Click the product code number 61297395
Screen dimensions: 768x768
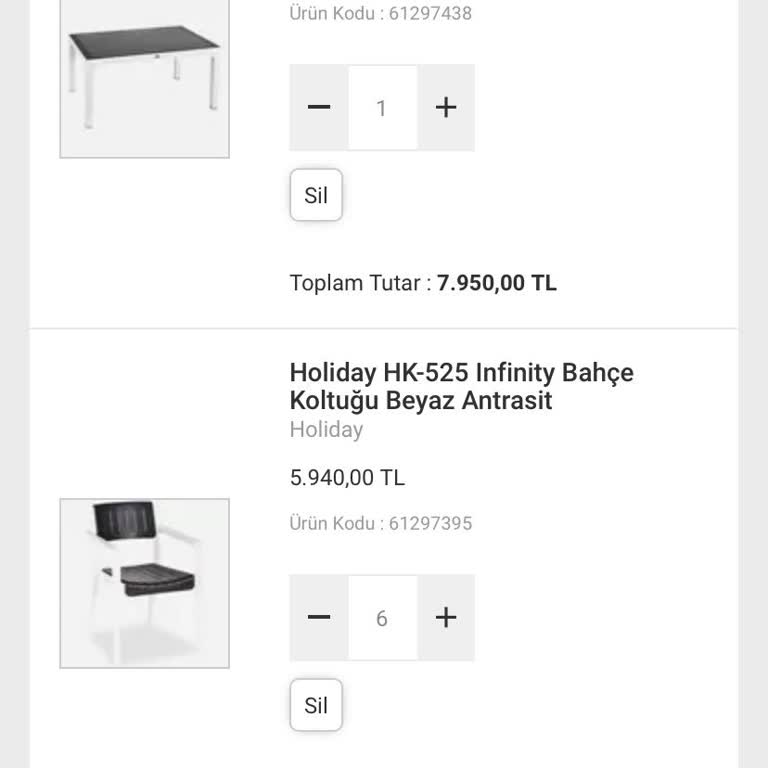pos(430,523)
